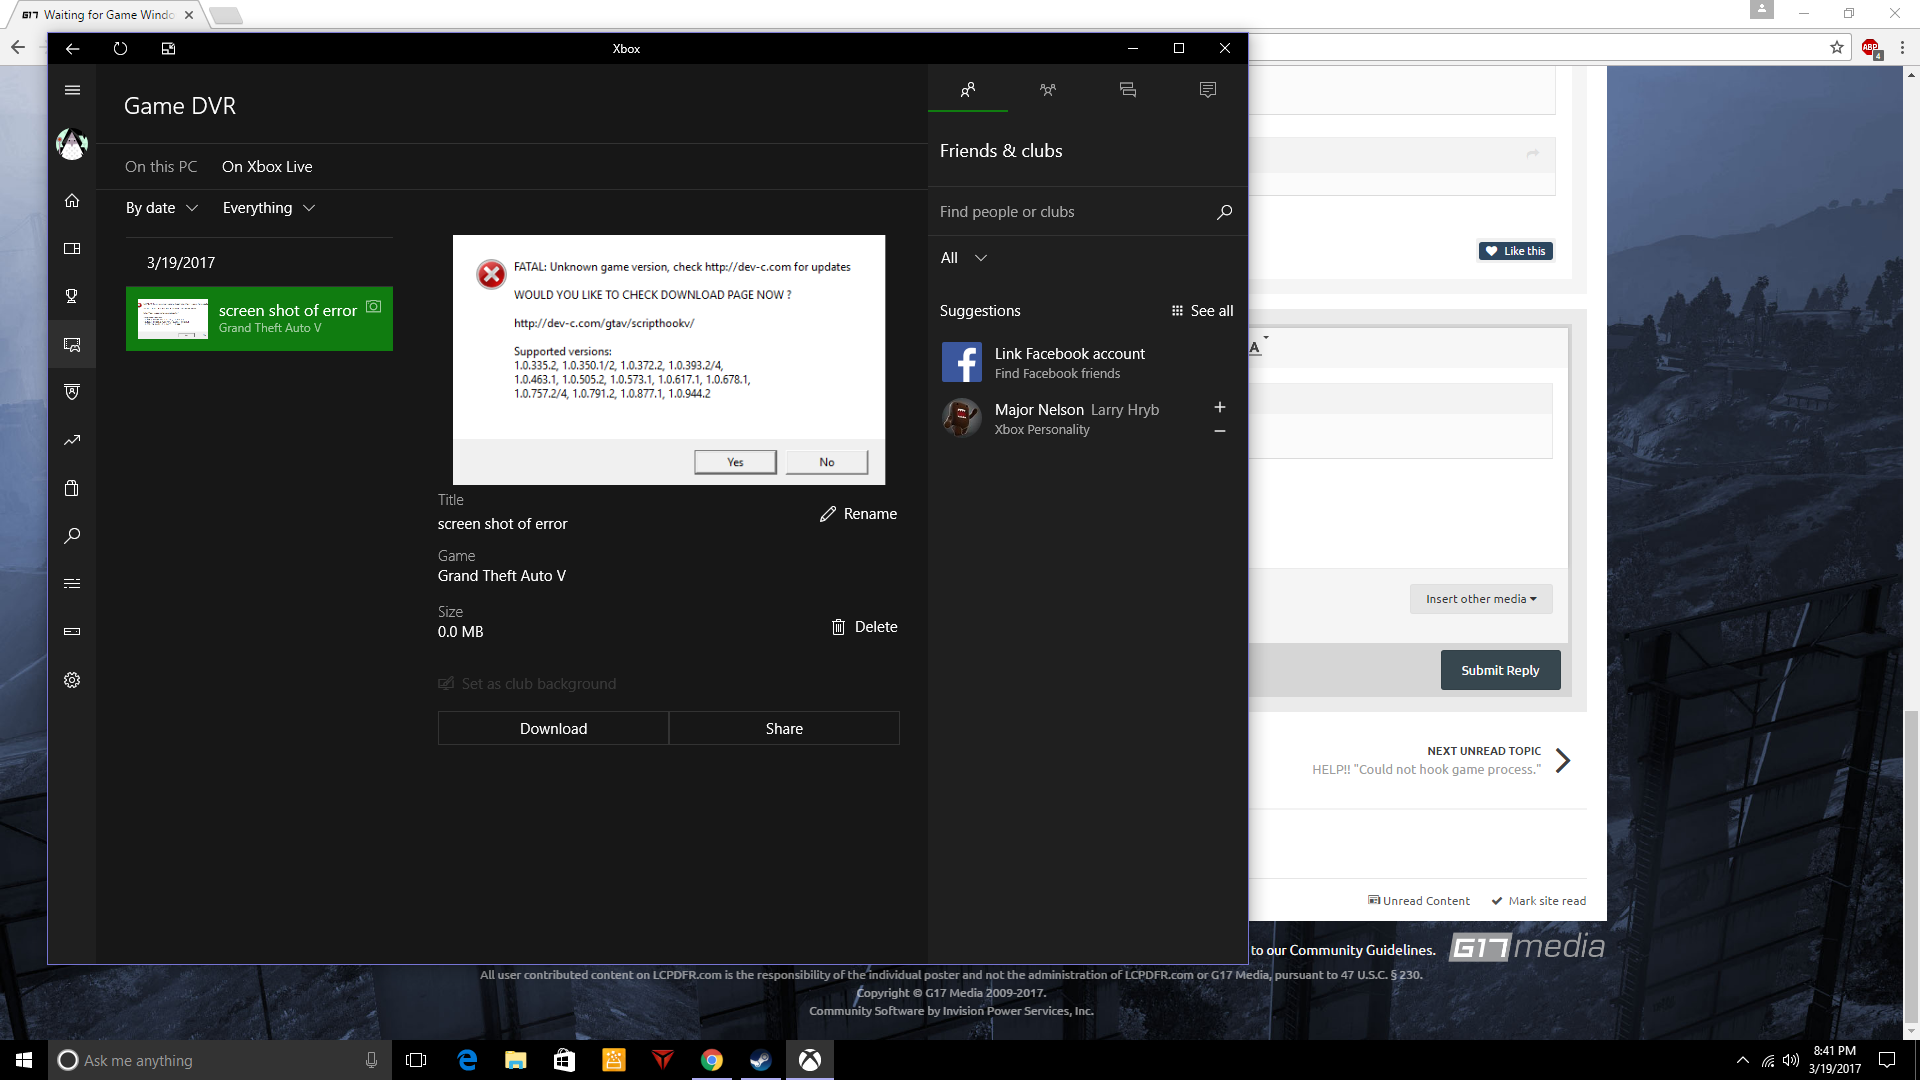Expand the Everything filter dropdown
This screenshot has width=1920, height=1080.
point(268,208)
